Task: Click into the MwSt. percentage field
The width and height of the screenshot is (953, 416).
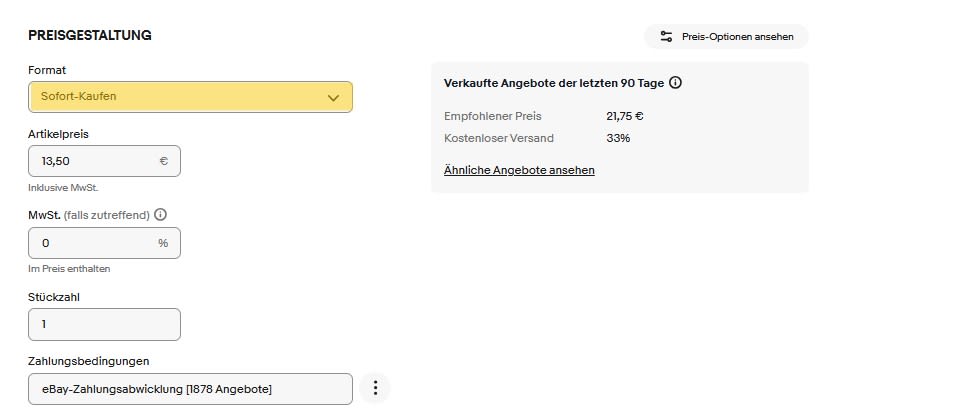Action: (105, 243)
